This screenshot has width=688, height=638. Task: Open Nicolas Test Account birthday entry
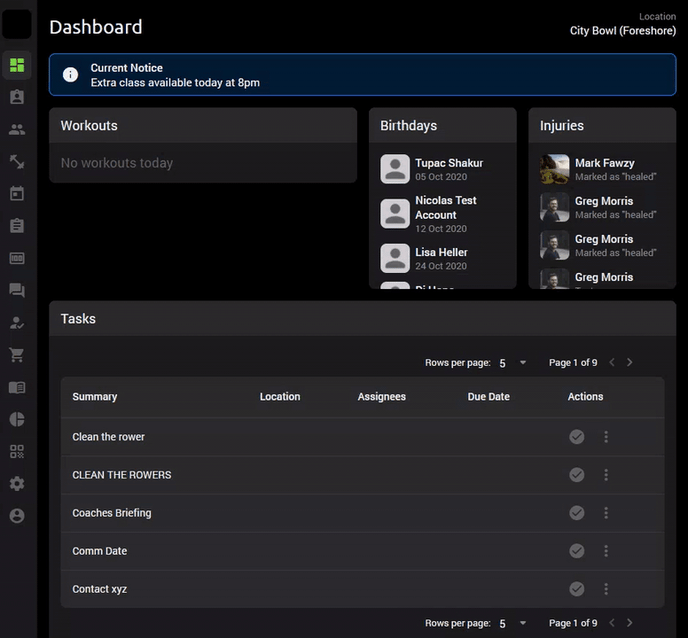pos(442,214)
